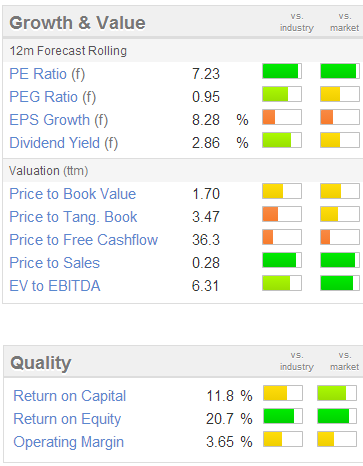Open Dividend Yield (f) link
The height and width of the screenshot is (466, 363).
tap(64, 143)
